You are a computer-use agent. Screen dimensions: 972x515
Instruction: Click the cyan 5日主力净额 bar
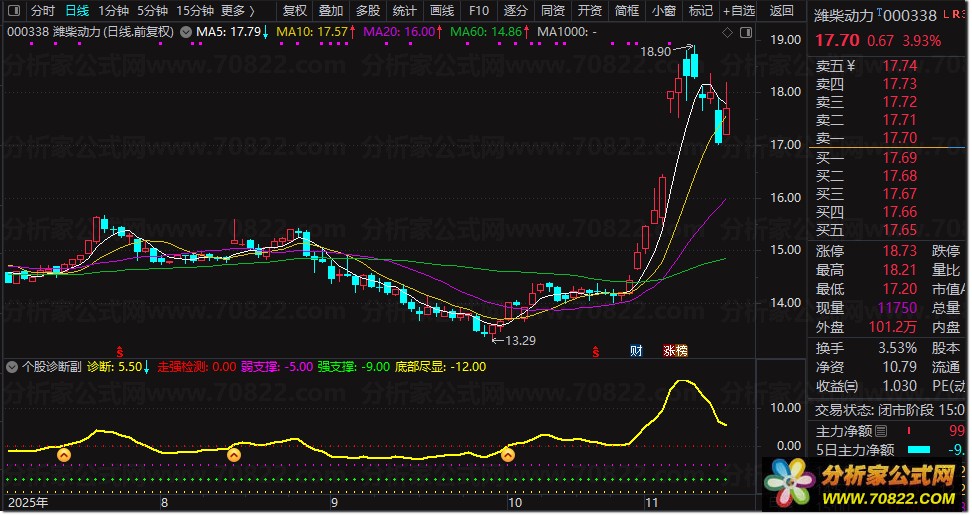pyautogui.click(x=919, y=450)
